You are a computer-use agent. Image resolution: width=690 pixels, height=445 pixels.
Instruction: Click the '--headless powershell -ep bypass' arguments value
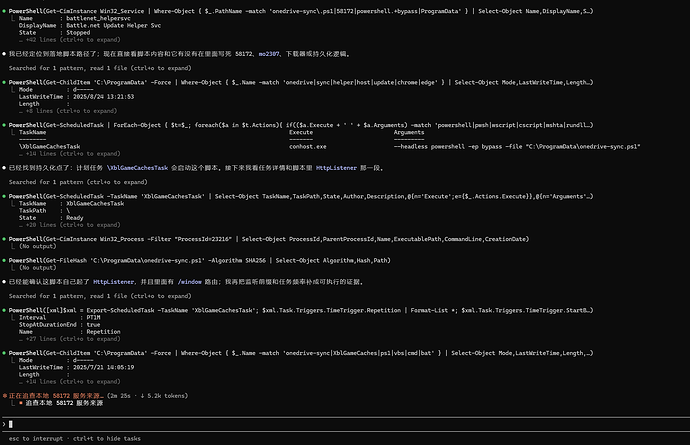pyautogui.click(x=517, y=147)
